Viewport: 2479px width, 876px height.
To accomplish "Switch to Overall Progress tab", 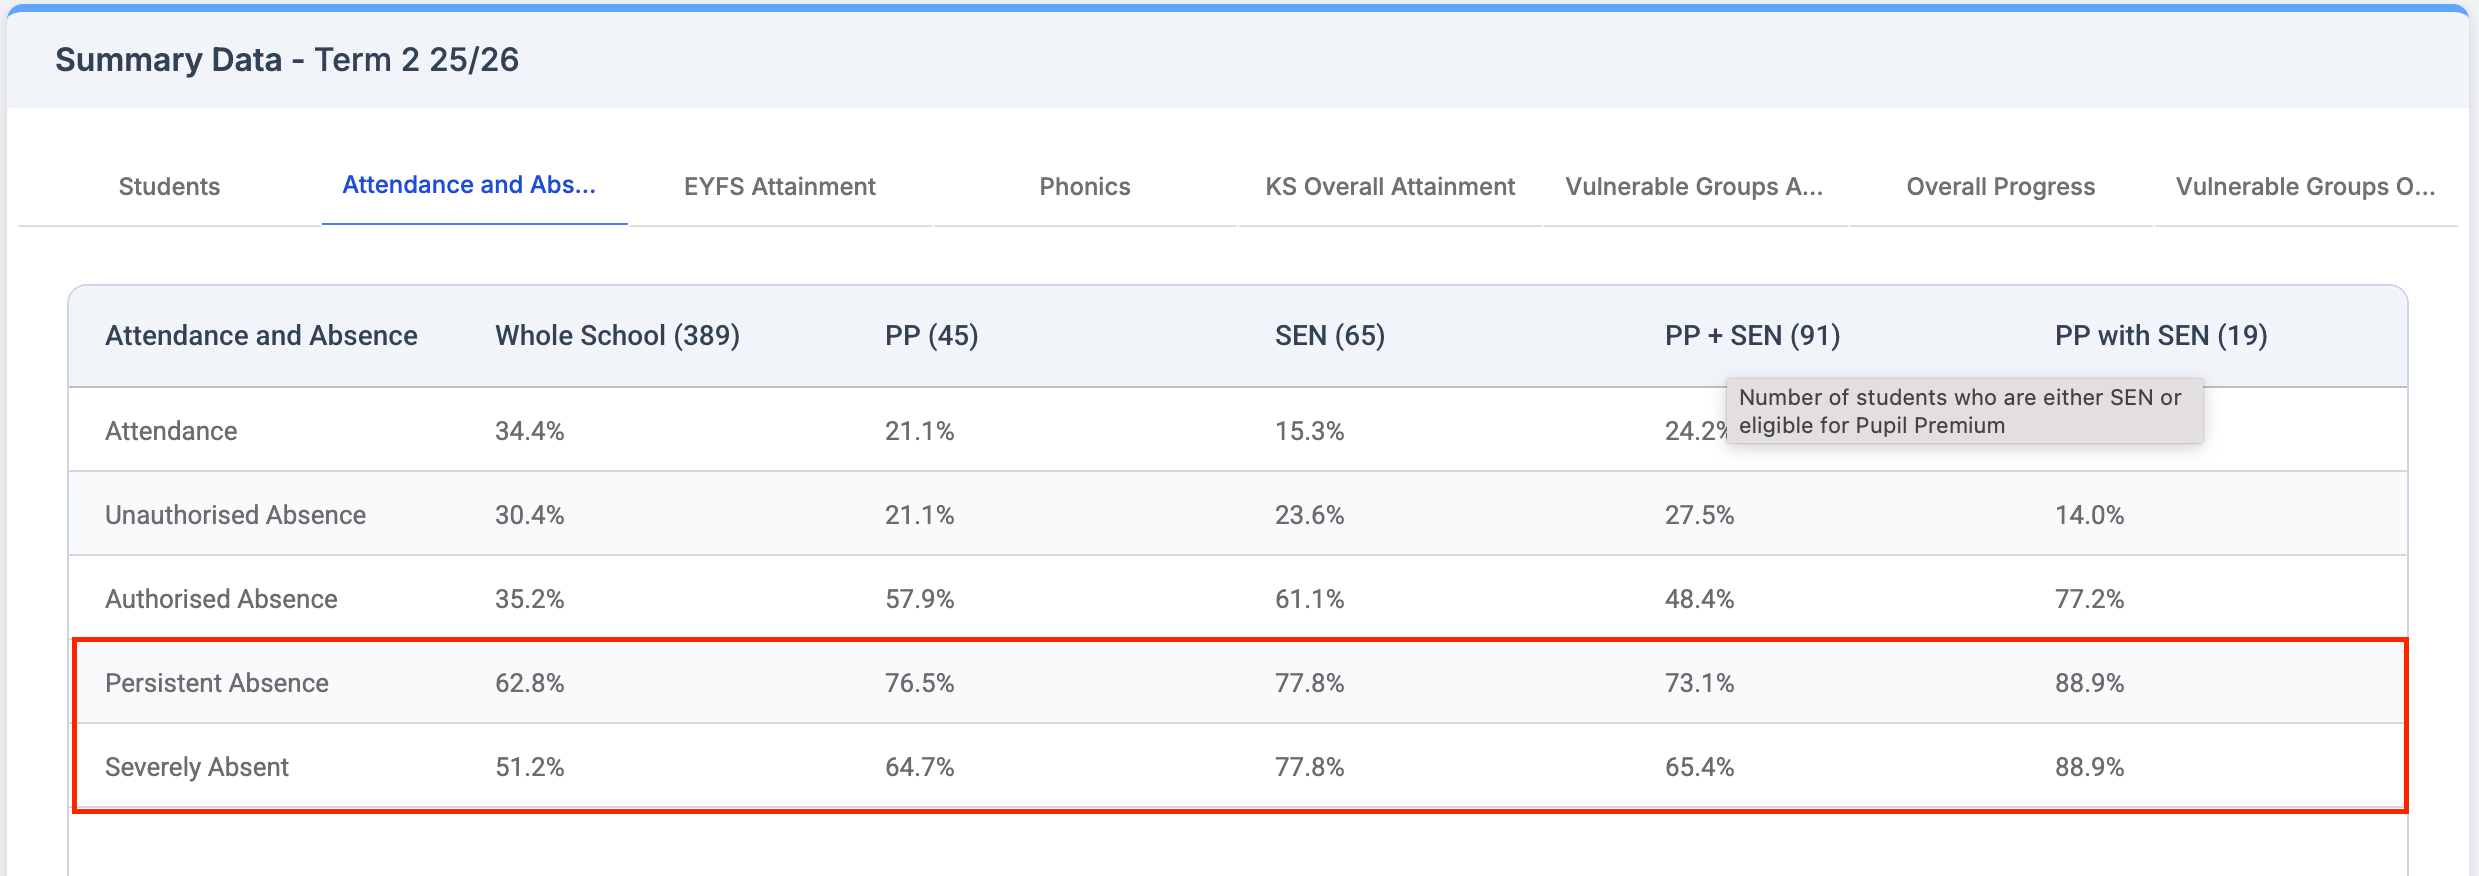I will coord(2000,187).
